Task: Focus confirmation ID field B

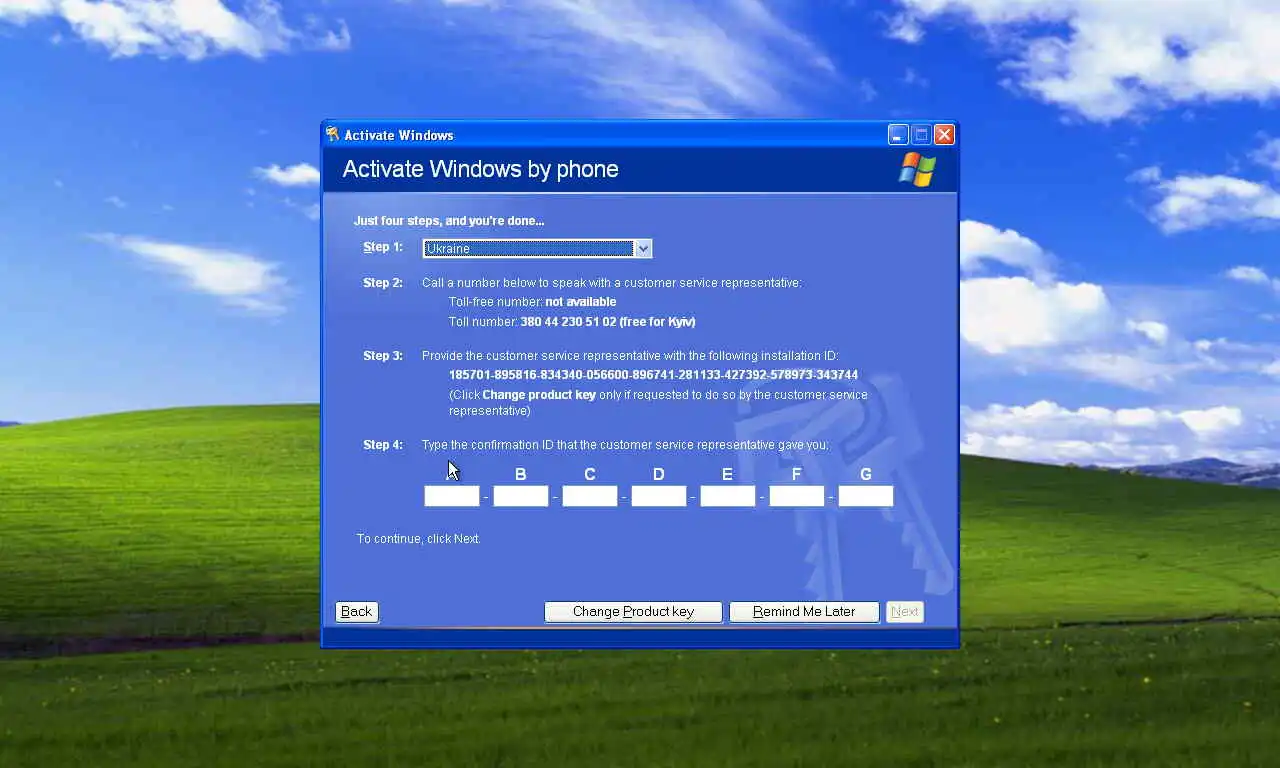Action: pyautogui.click(x=521, y=496)
